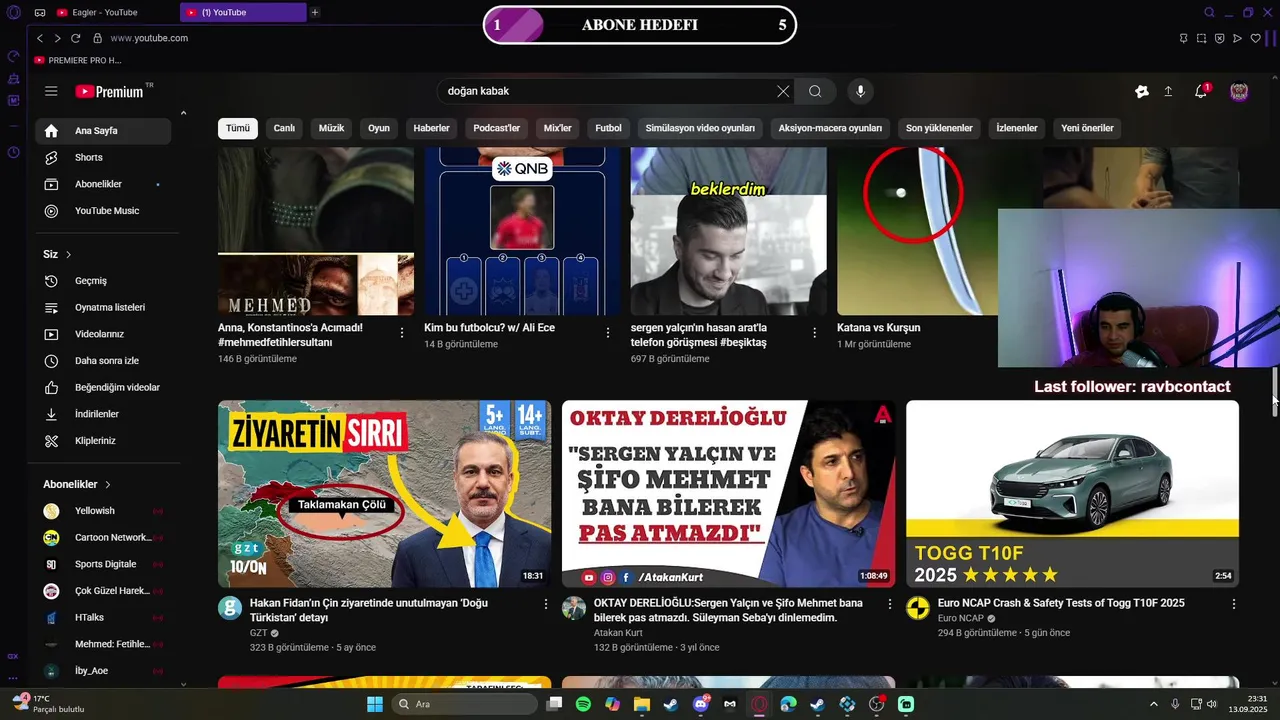Viewport: 1280px width, 720px height.
Task: Open more options for OKTAY DERELİOĞLU video
Action: 890,604
